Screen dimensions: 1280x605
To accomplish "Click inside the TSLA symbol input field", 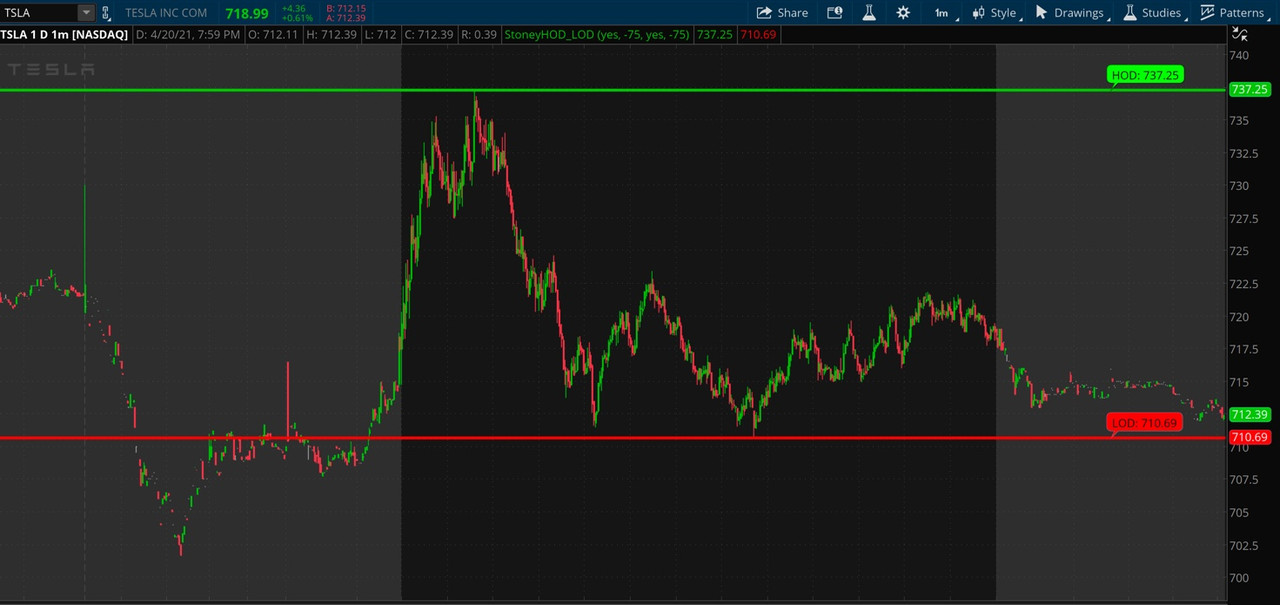I will coord(38,13).
